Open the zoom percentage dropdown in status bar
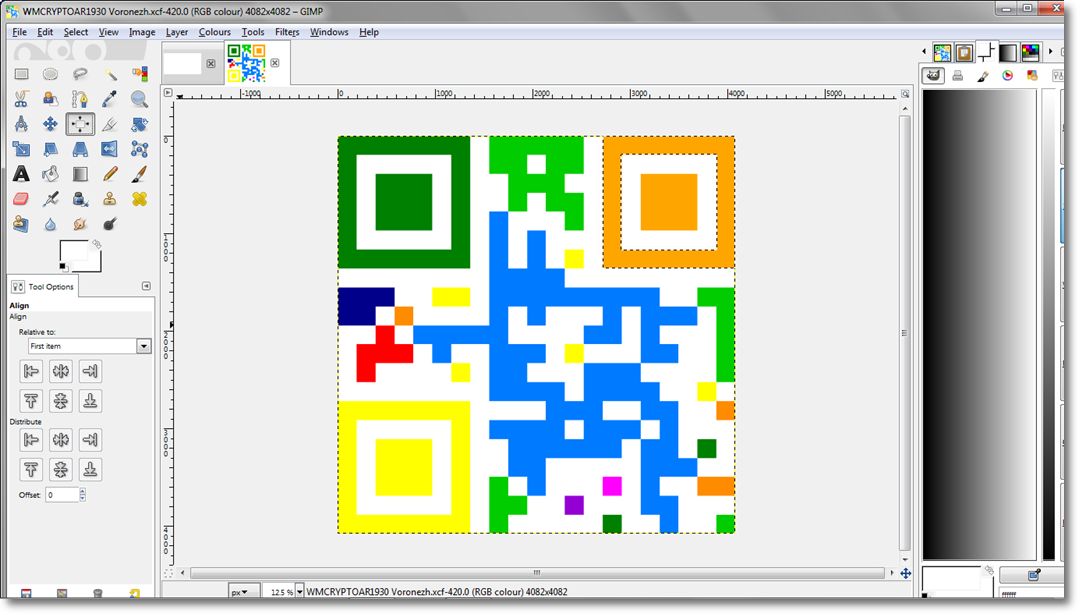 point(300,592)
